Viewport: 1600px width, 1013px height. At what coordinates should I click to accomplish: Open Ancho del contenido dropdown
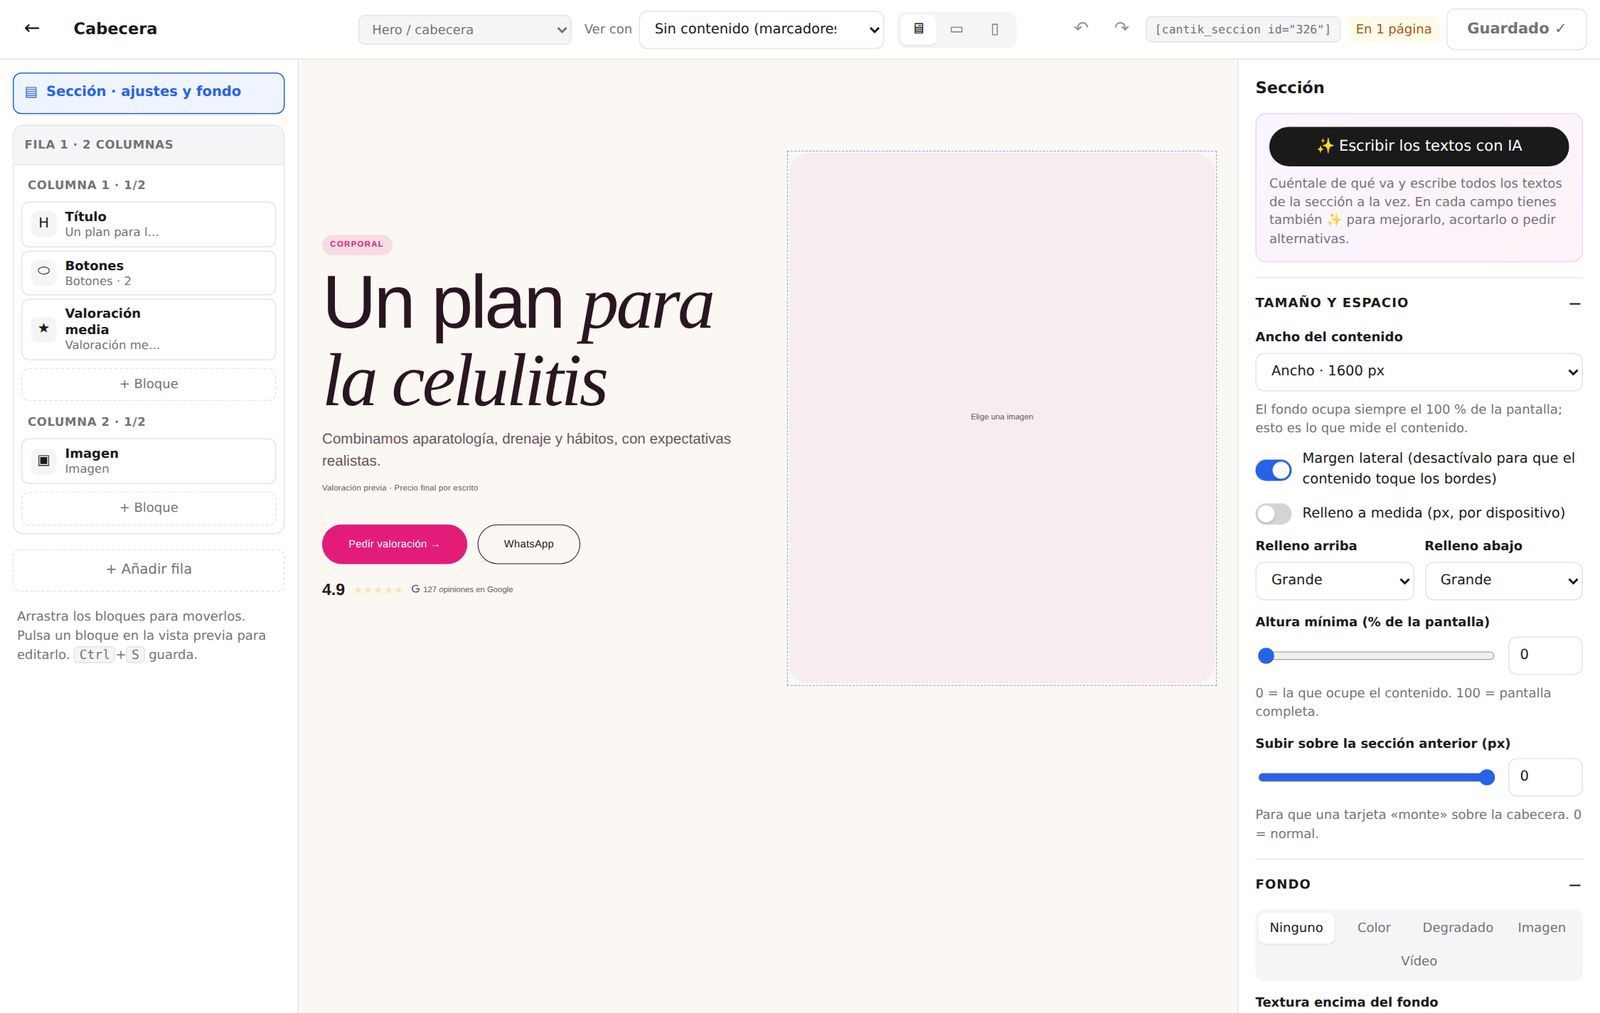(x=1419, y=371)
